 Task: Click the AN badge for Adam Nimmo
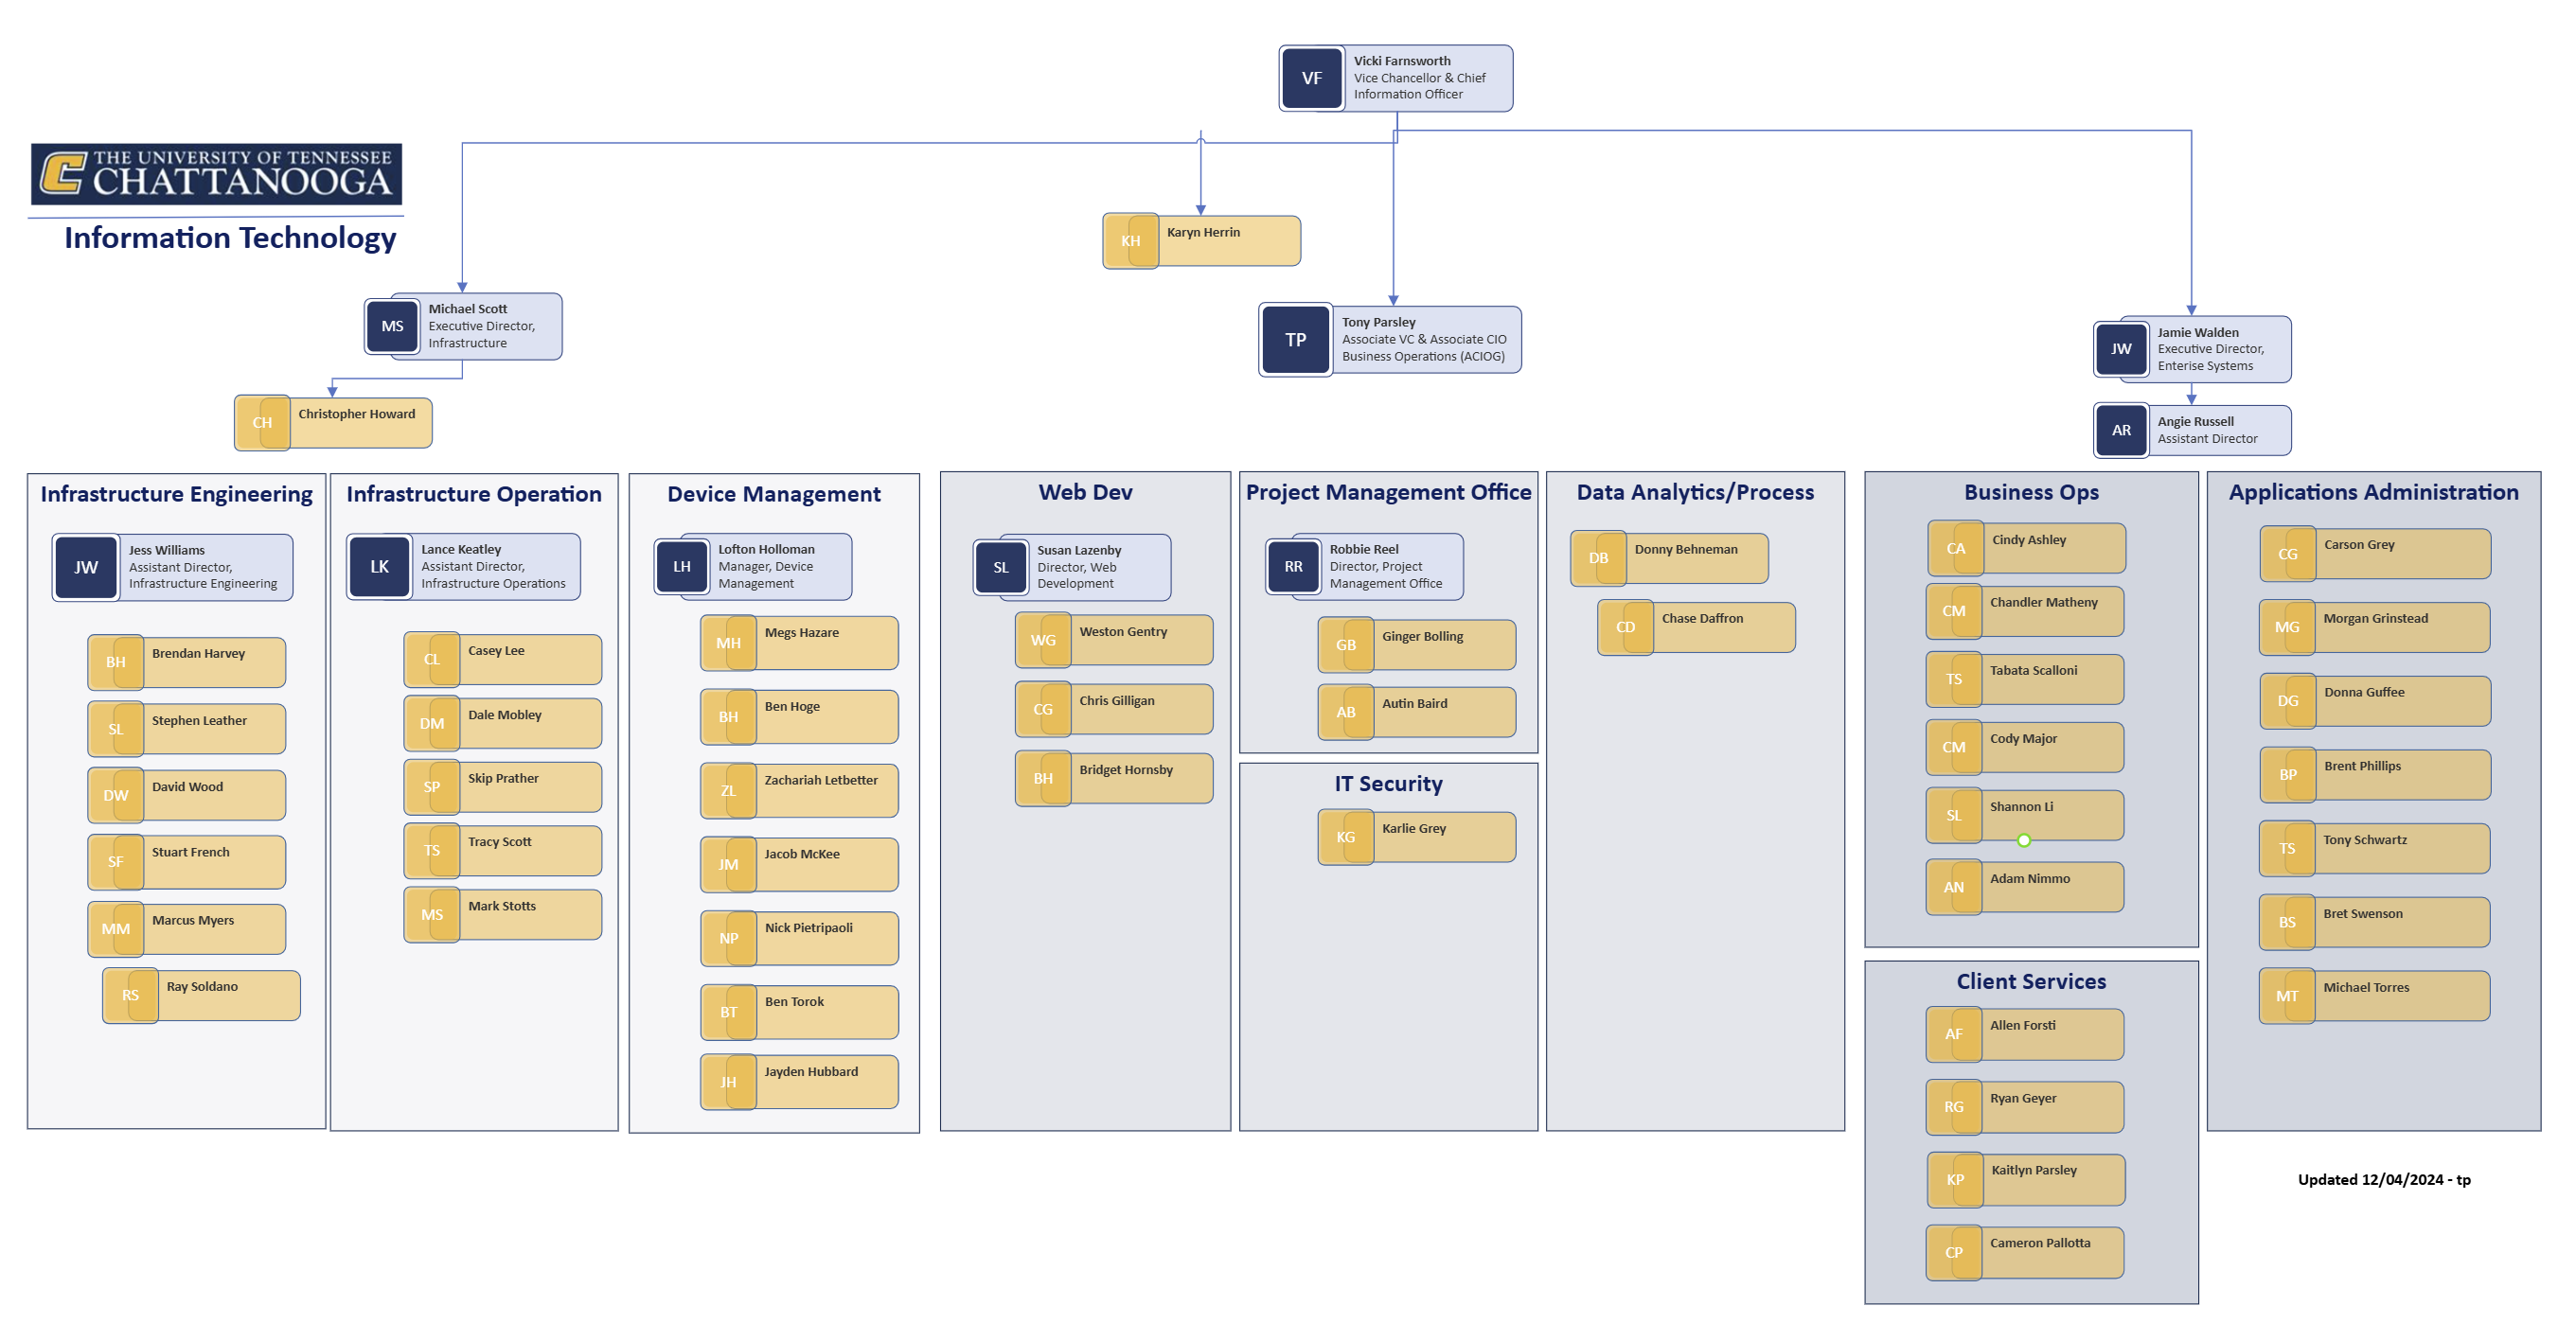coord(1953,887)
